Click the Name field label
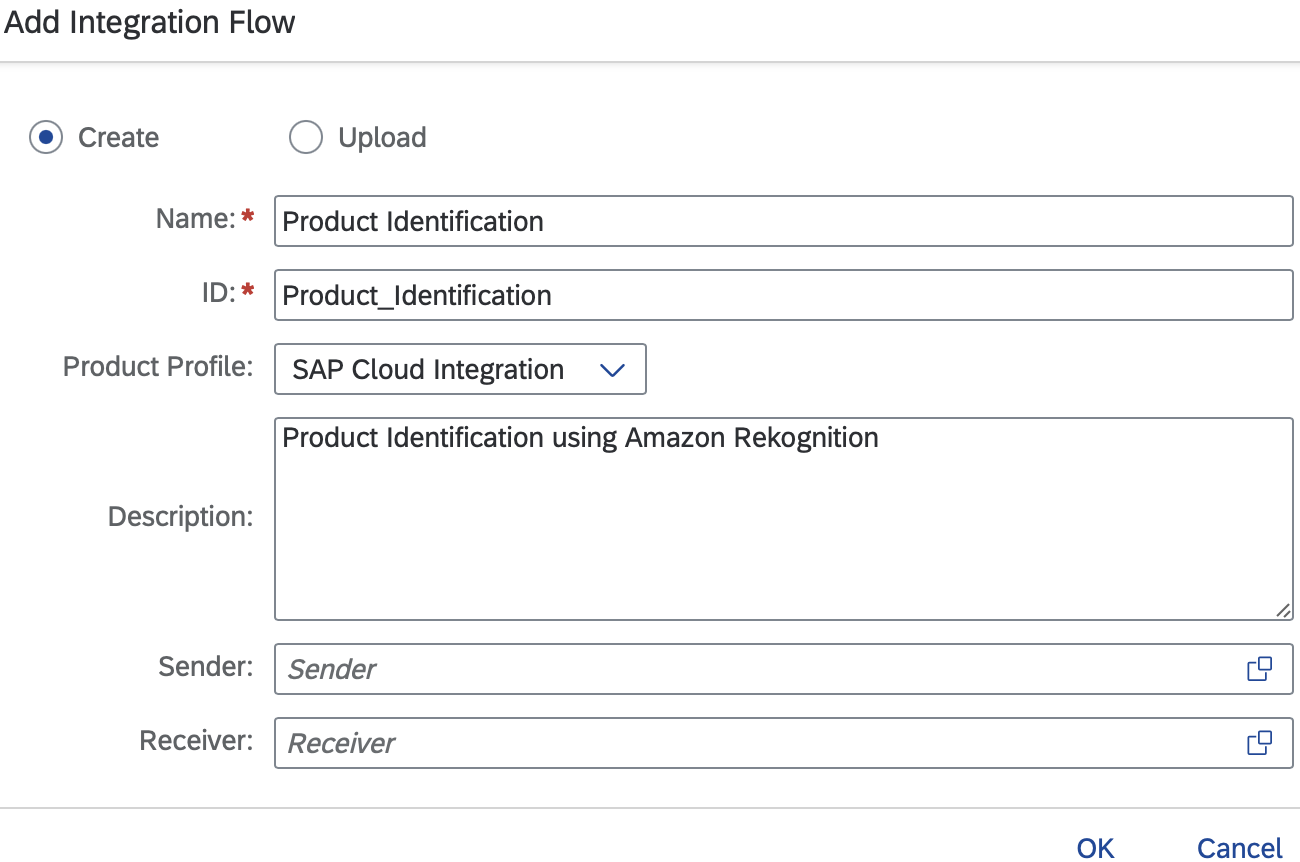The width and height of the screenshot is (1300, 862). 195,218
